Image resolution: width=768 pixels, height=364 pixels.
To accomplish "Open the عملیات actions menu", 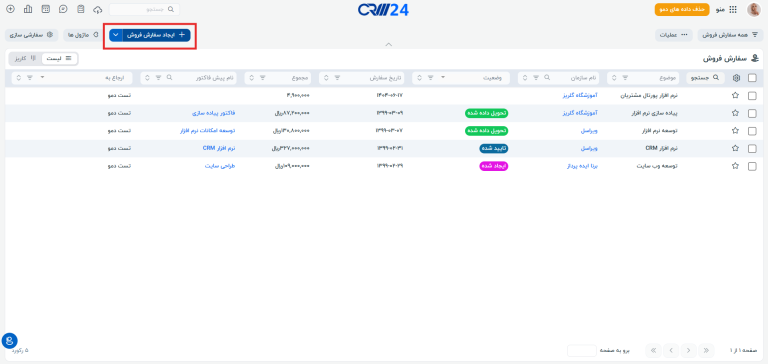I will (x=674, y=35).
